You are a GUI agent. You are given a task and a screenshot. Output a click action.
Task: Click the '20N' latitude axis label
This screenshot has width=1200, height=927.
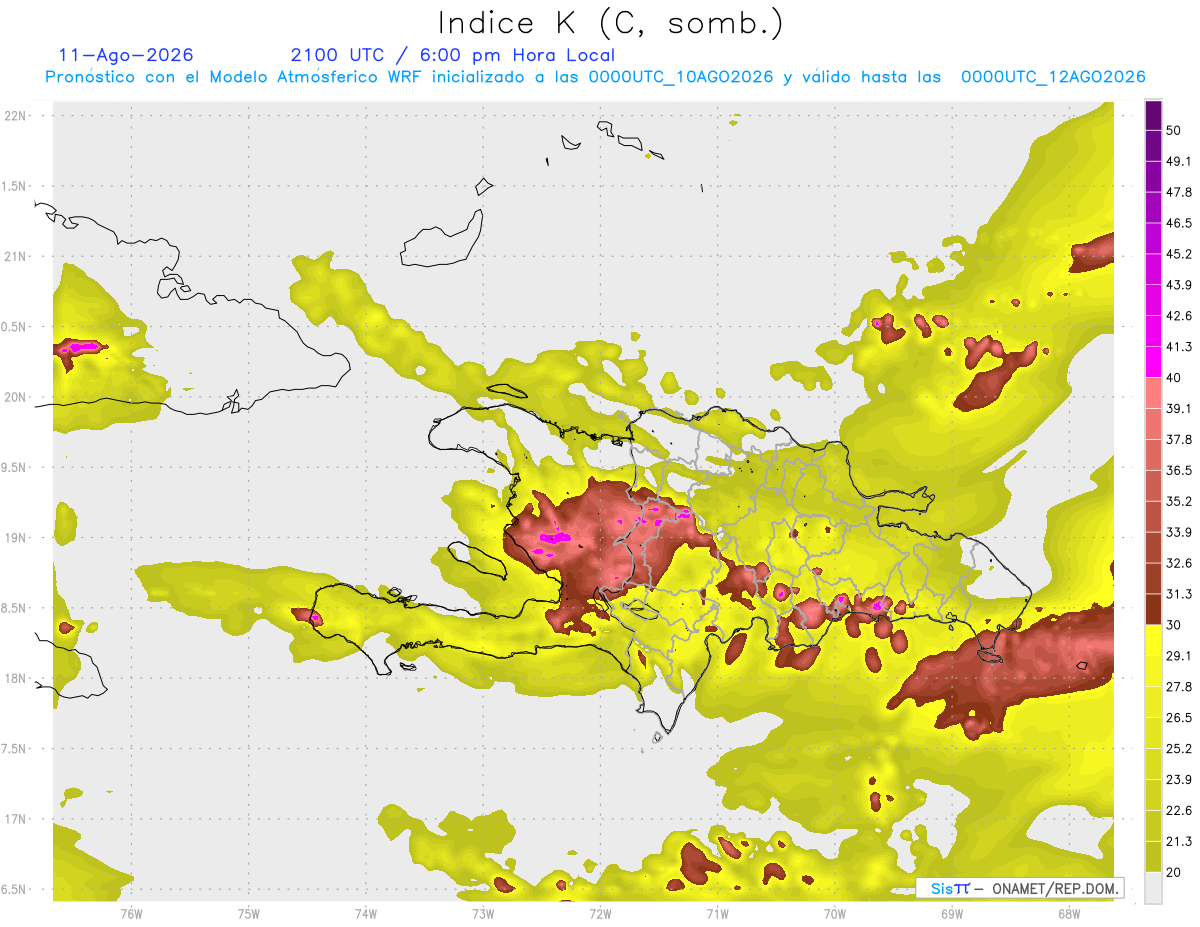tap(16, 397)
